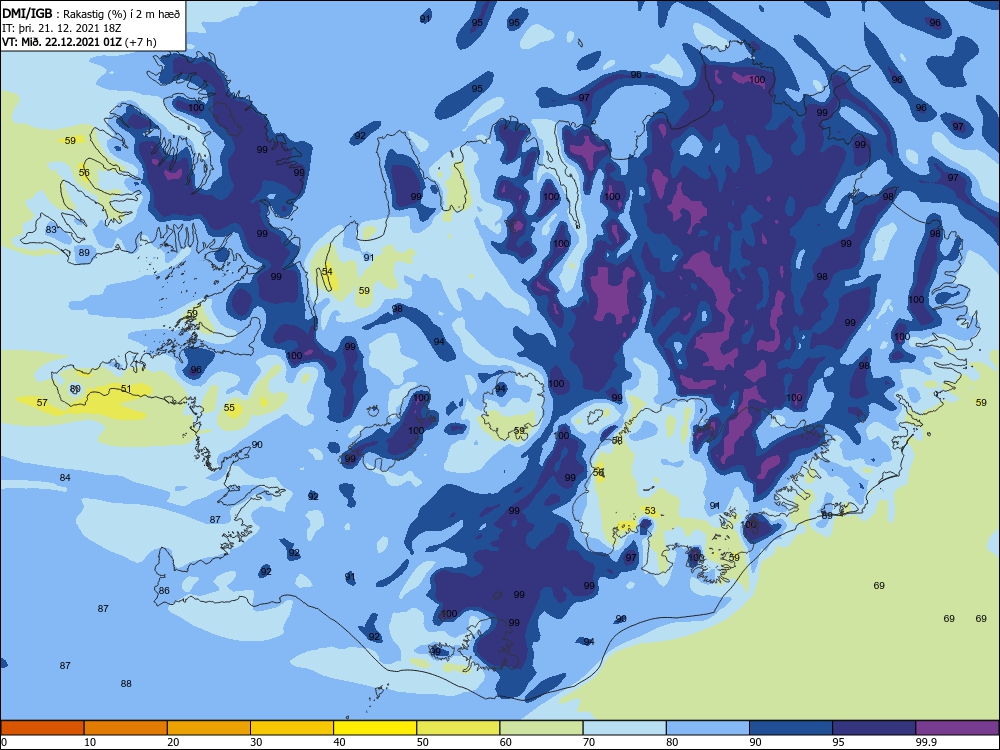Click the '70' tick label on legend
The width and height of the screenshot is (1000, 750).
click(x=589, y=742)
